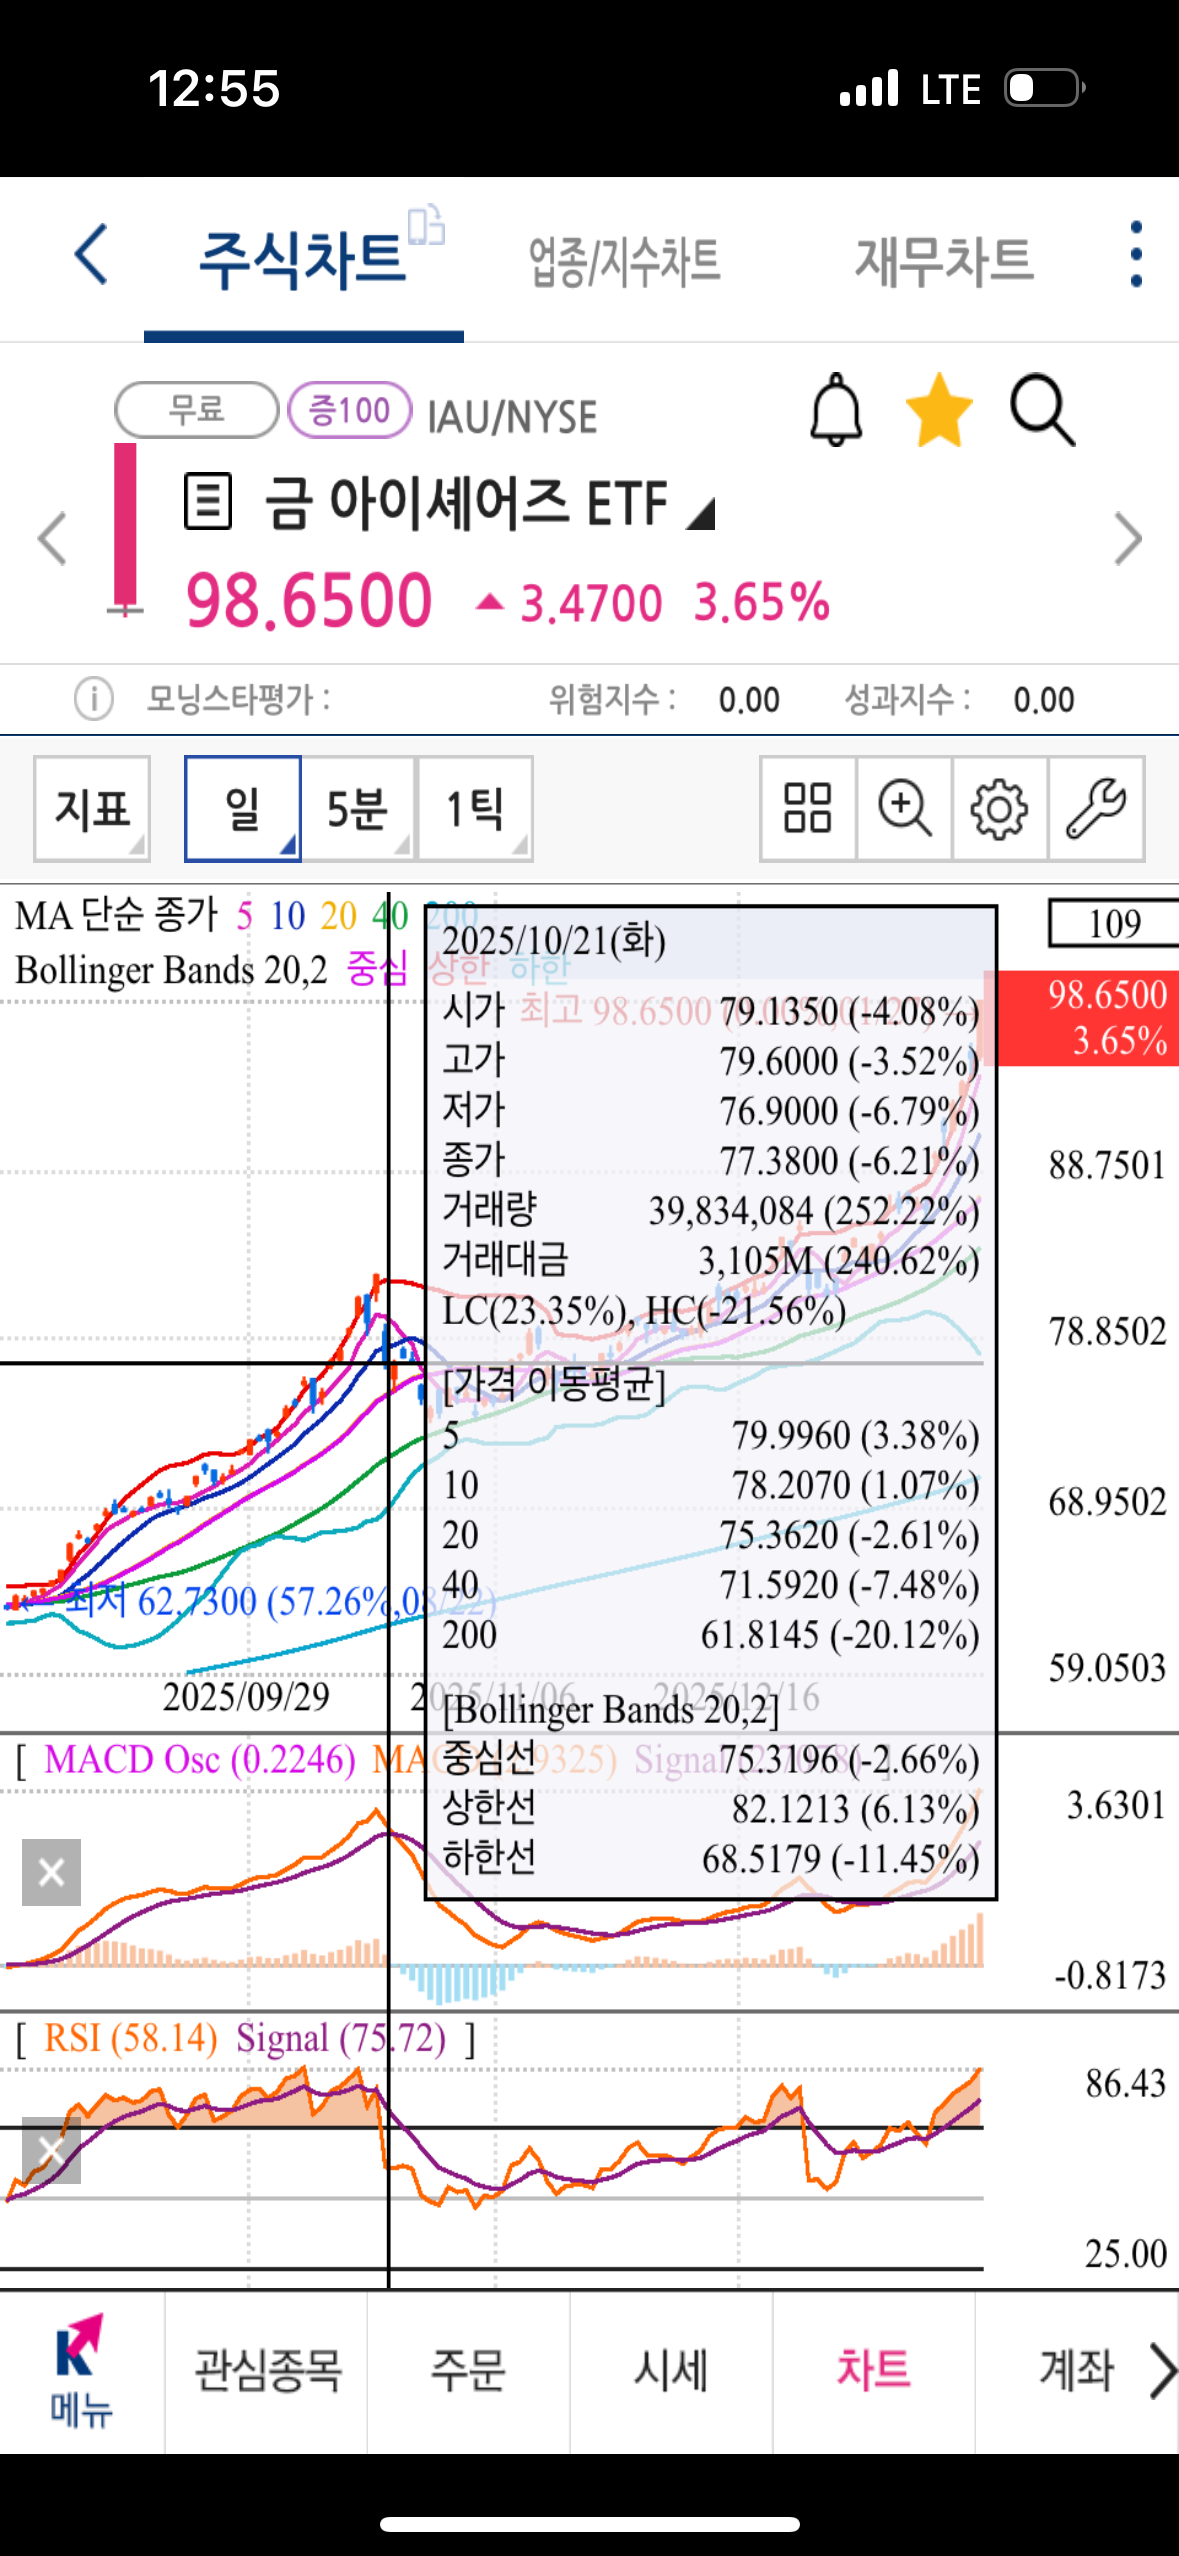Viewport: 1179px width, 2556px height.
Task: Tap 종가 77.3800 row in tooltip
Action: coord(711,1160)
